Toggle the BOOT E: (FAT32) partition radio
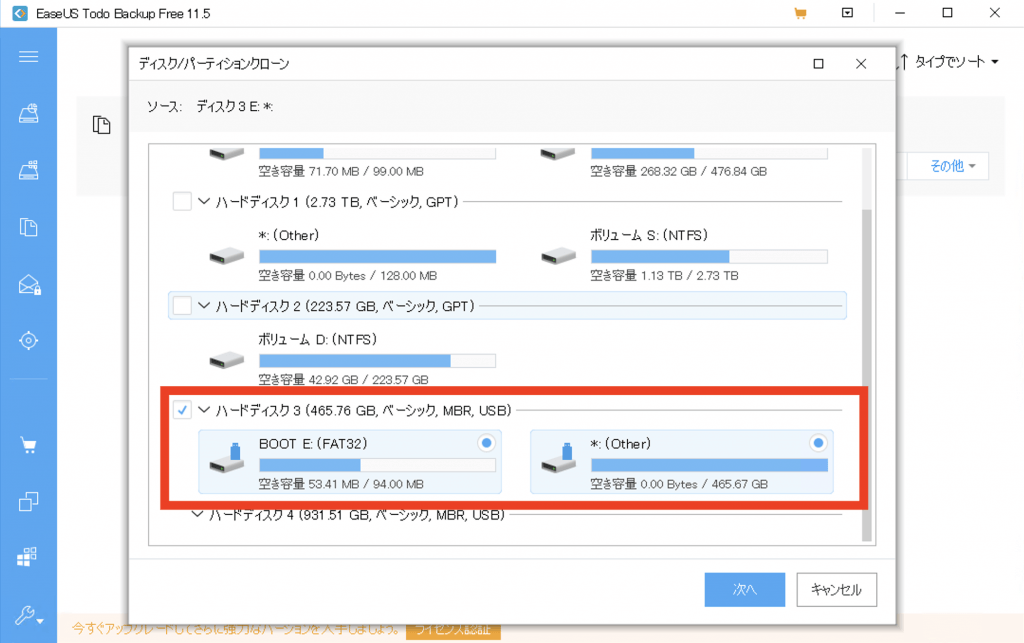The image size is (1024, 643). coord(486,442)
